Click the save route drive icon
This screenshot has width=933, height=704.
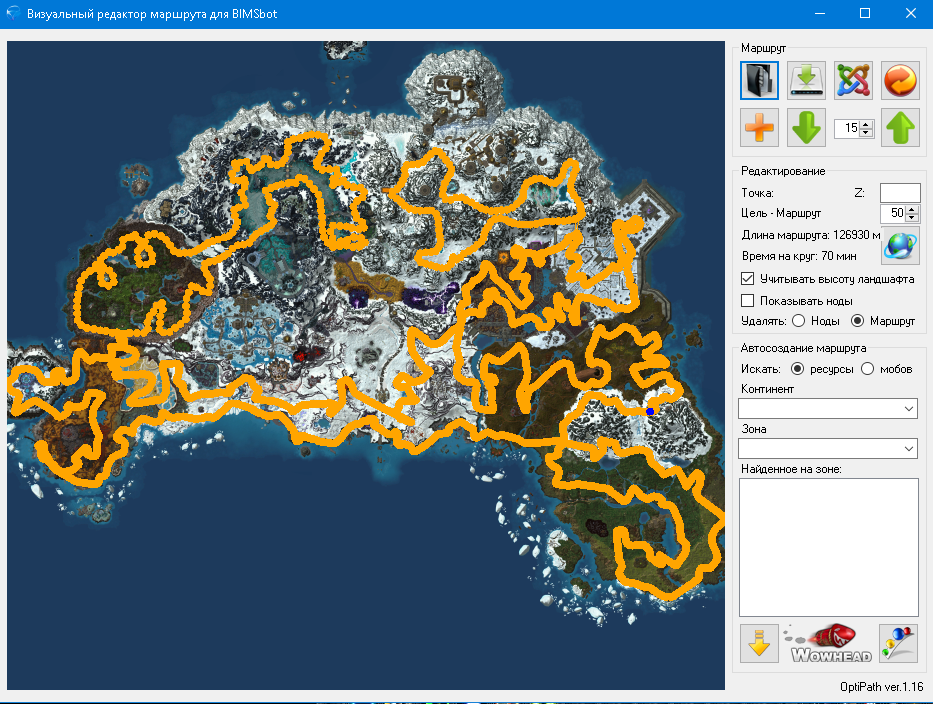pos(806,80)
